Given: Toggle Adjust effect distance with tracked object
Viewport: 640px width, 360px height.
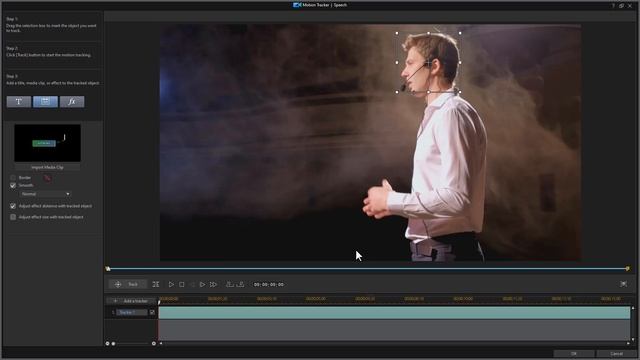Looking at the screenshot, I should tap(13, 206).
